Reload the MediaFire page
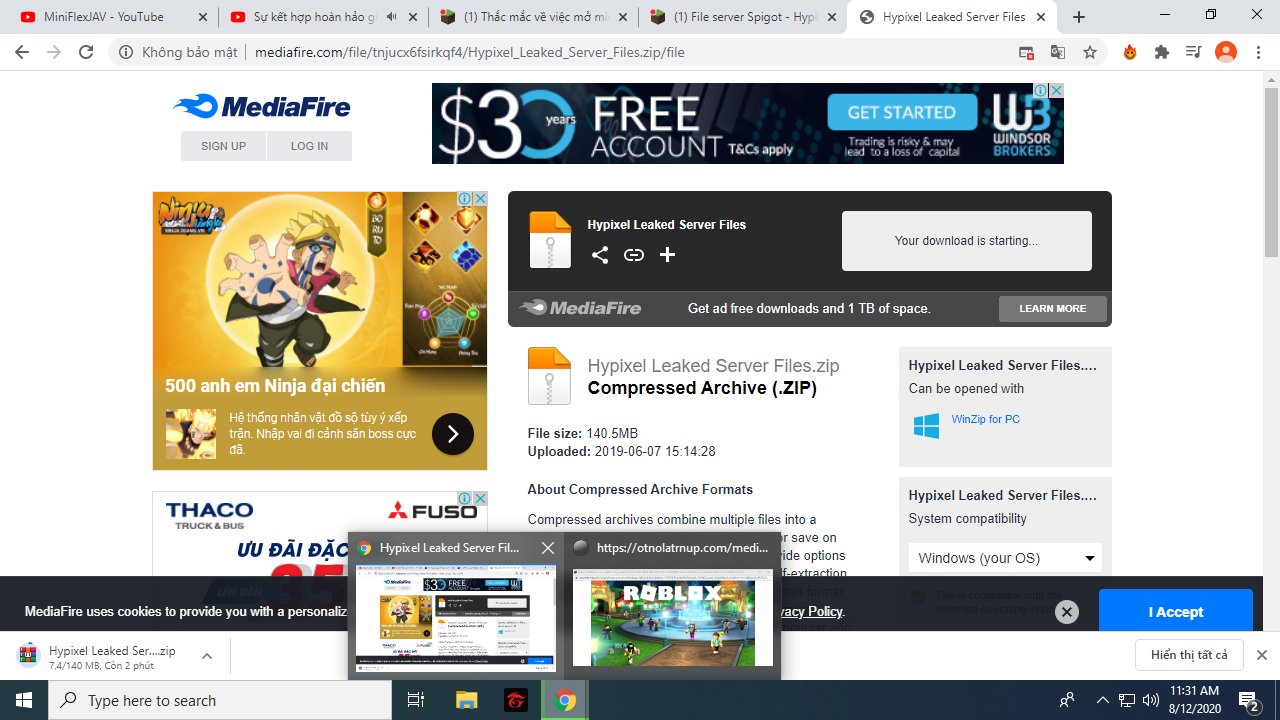Screen dimensions: 1280x720 [x=86, y=52]
